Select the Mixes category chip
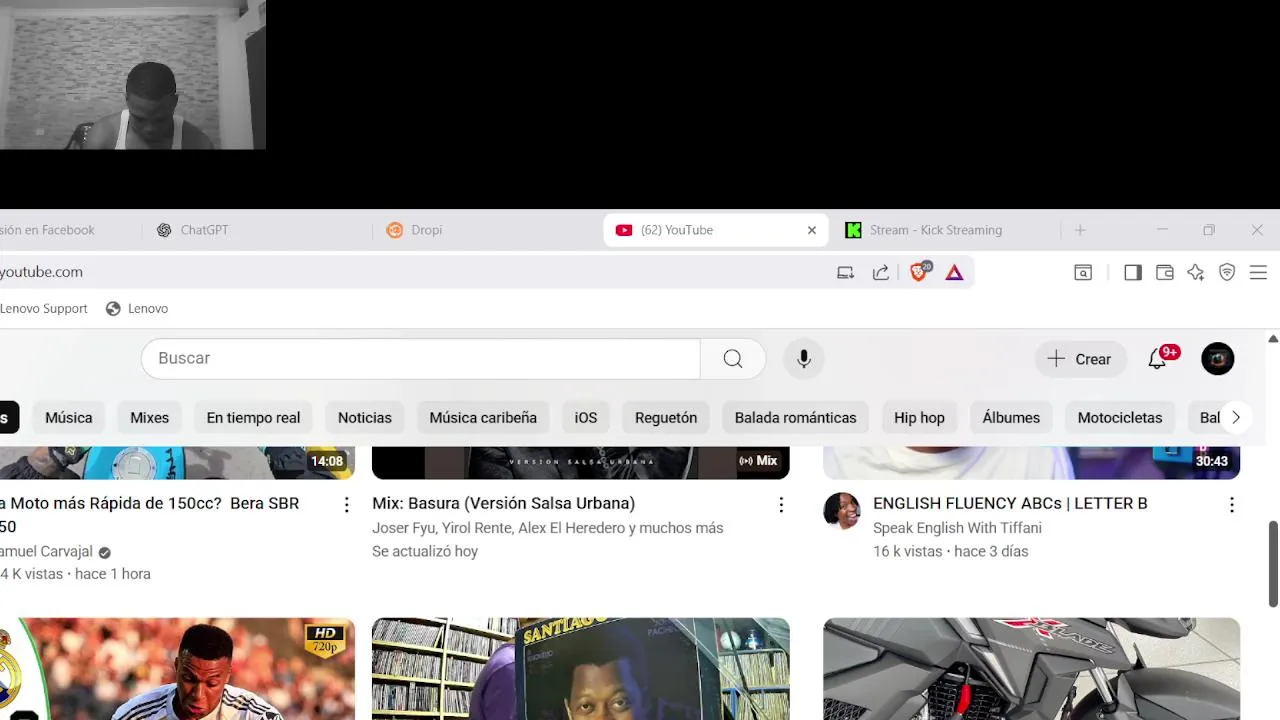Viewport: 1280px width, 720px height. pyautogui.click(x=150, y=418)
